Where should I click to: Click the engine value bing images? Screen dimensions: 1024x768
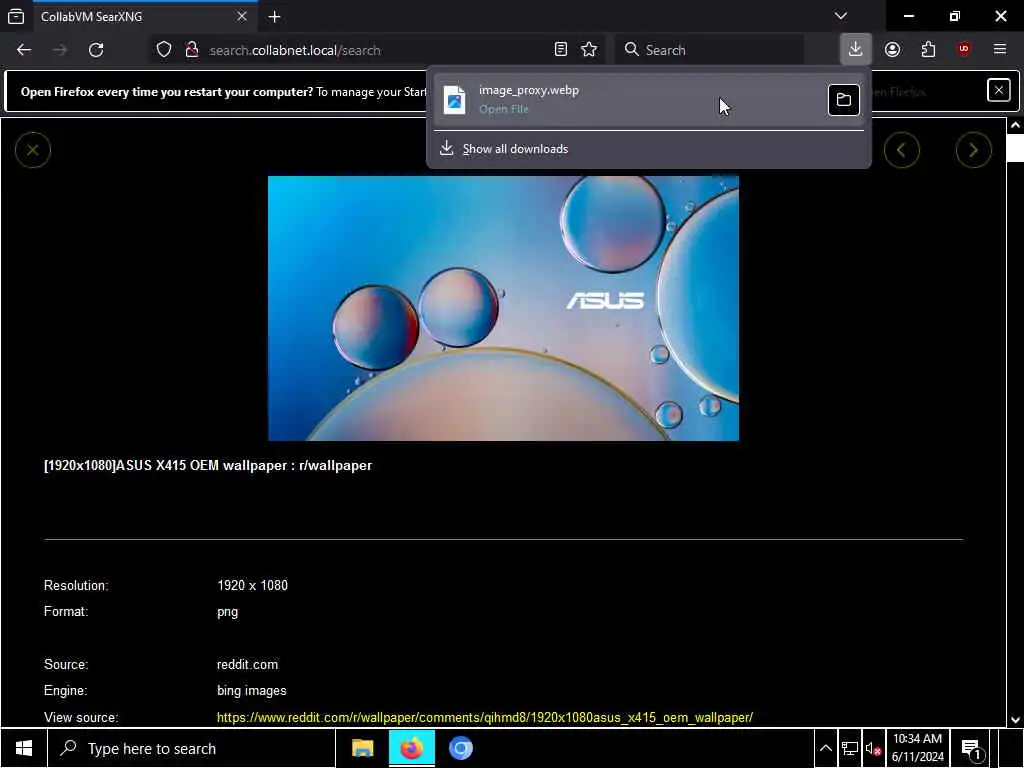pyautogui.click(x=251, y=691)
